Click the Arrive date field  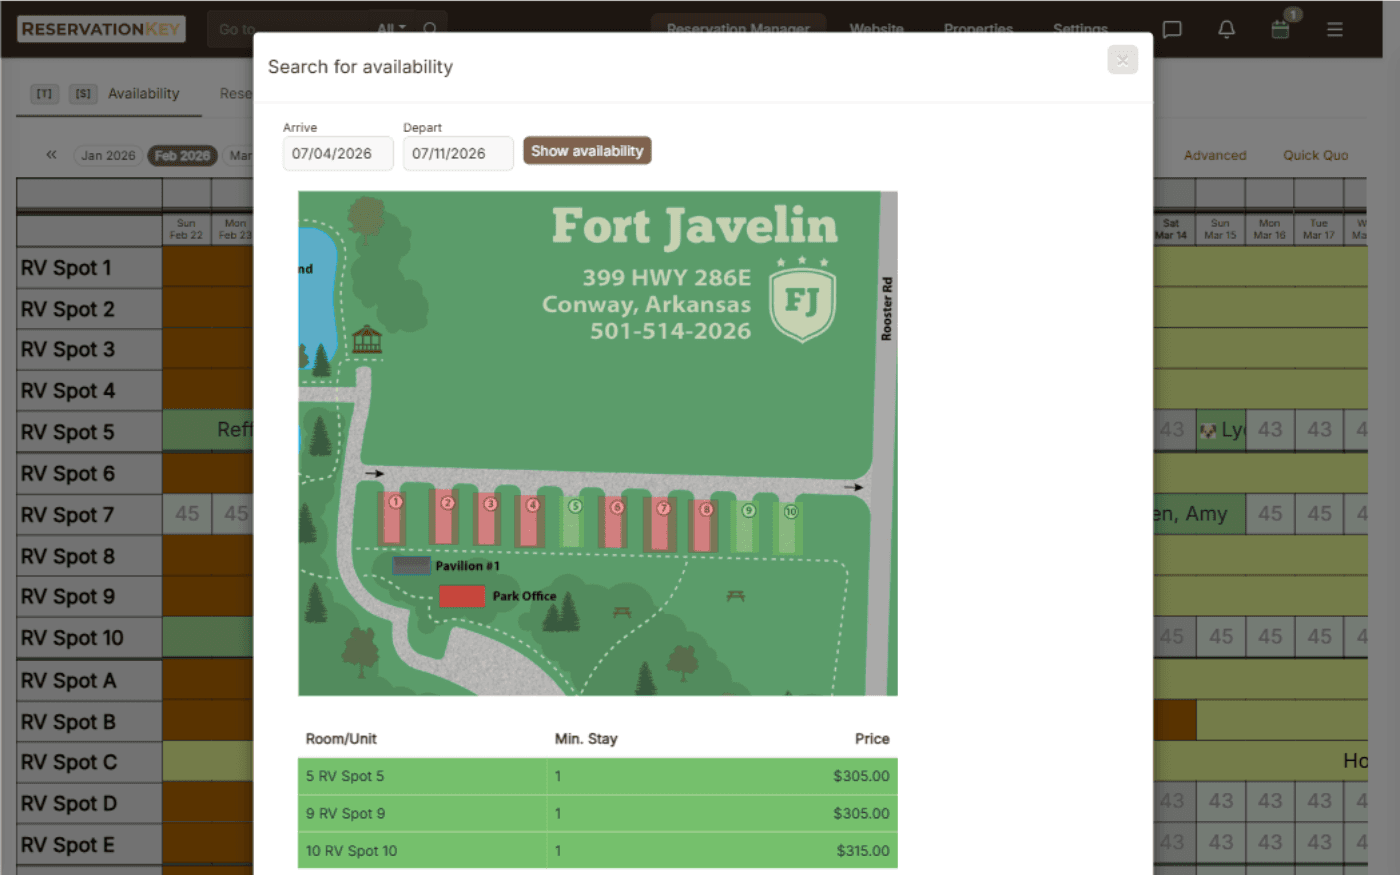click(x=338, y=153)
